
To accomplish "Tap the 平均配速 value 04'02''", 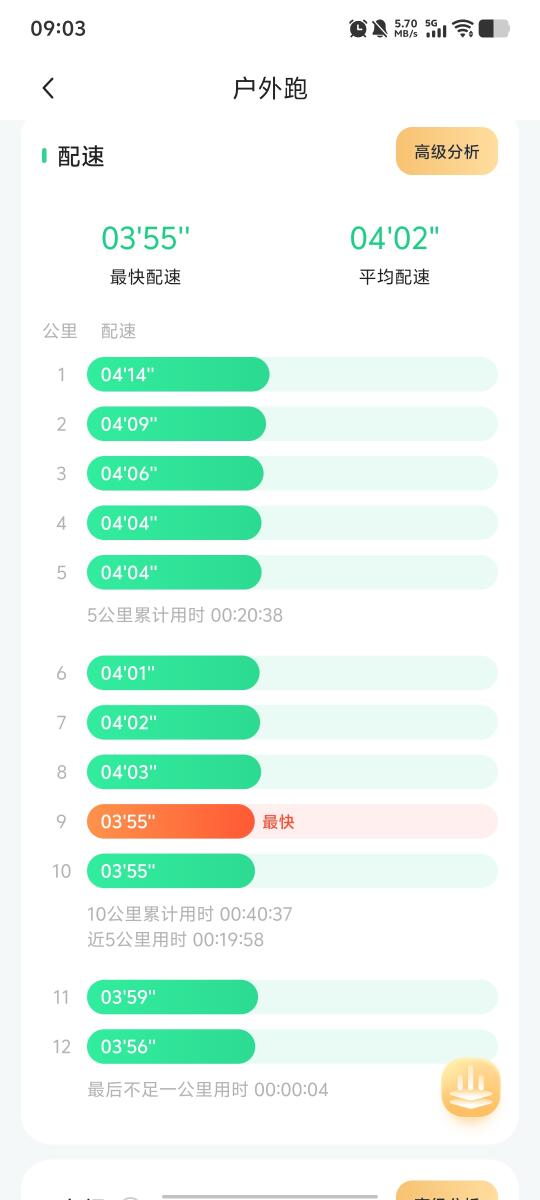I will (395, 238).
